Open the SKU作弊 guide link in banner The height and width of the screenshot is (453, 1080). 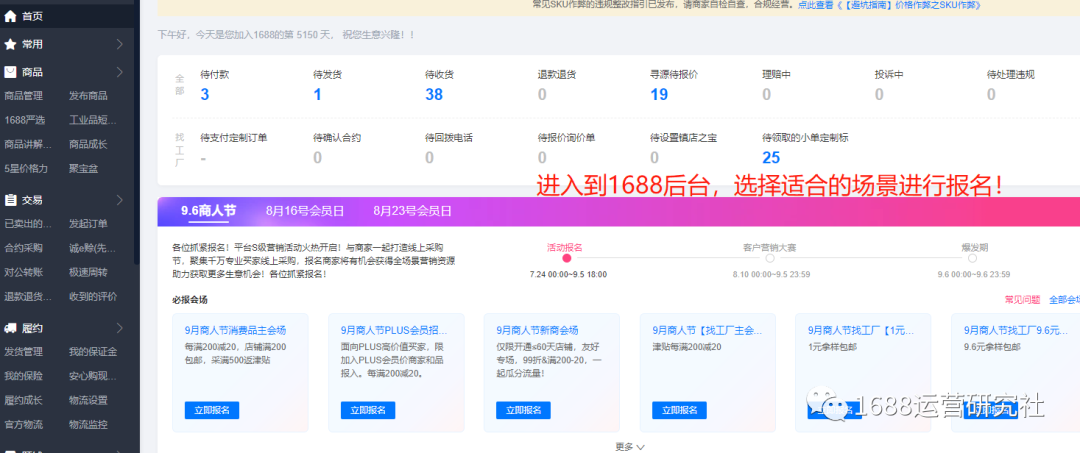click(890, 5)
